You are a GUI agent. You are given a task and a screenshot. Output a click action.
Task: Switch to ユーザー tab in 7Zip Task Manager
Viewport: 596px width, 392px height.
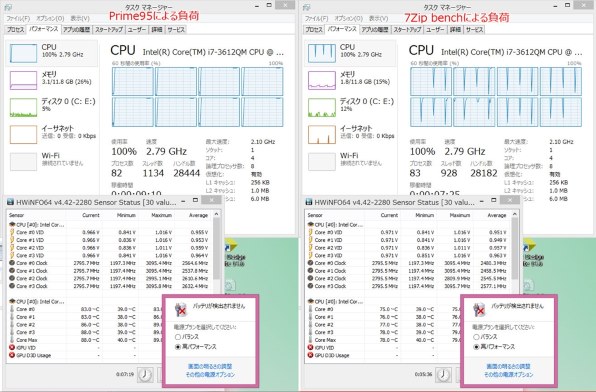pyautogui.click(x=435, y=29)
